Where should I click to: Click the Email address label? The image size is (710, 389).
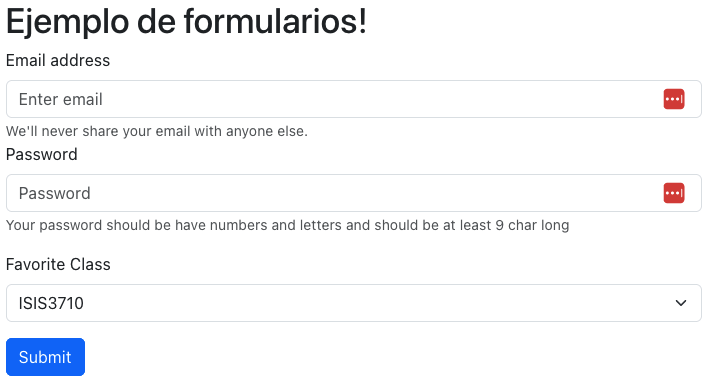pyautogui.click(x=58, y=61)
